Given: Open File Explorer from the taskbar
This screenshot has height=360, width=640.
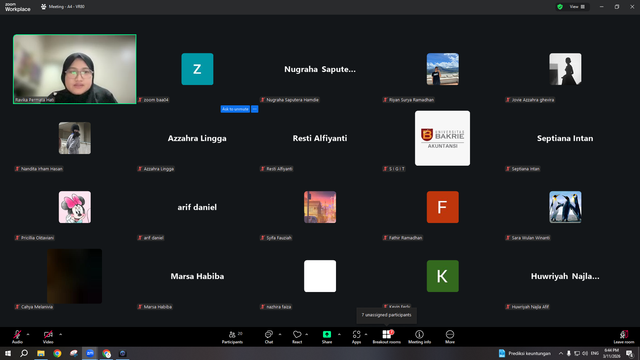Looking at the screenshot, I should coord(41,353).
